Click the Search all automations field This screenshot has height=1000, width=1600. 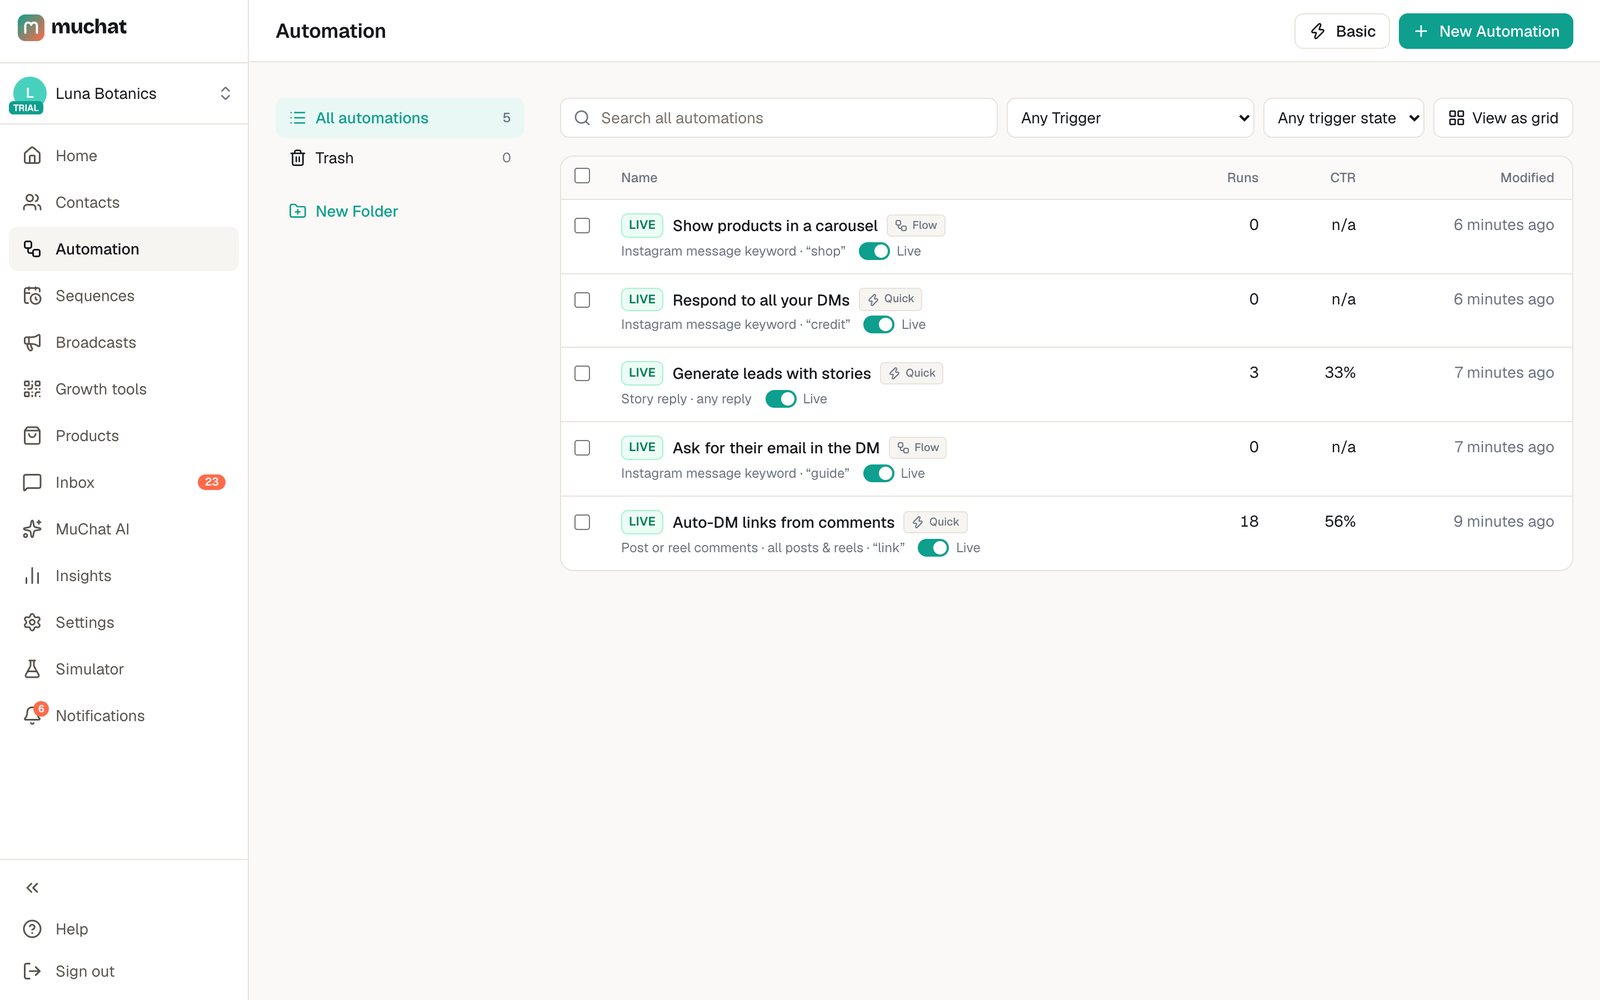click(778, 118)
